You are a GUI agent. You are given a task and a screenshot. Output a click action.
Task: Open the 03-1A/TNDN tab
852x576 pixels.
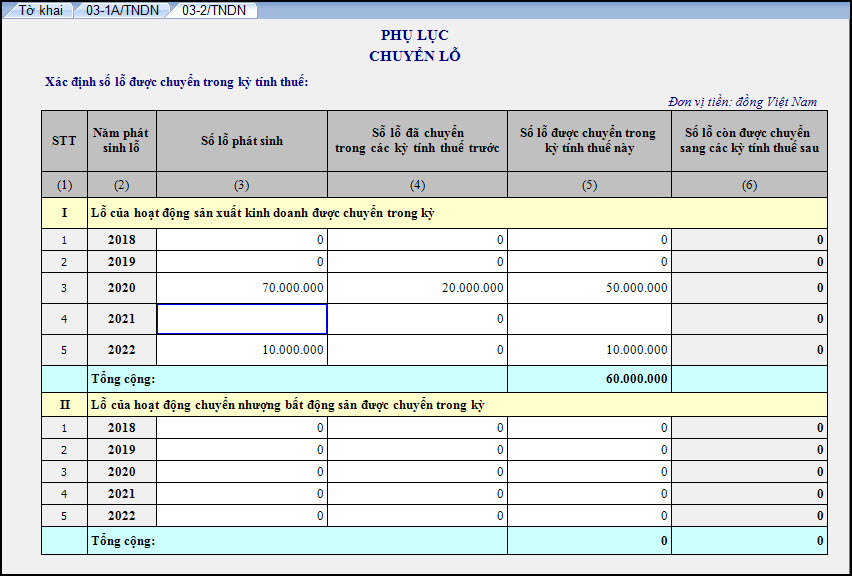pyautogui.click(x=121, y=10)
